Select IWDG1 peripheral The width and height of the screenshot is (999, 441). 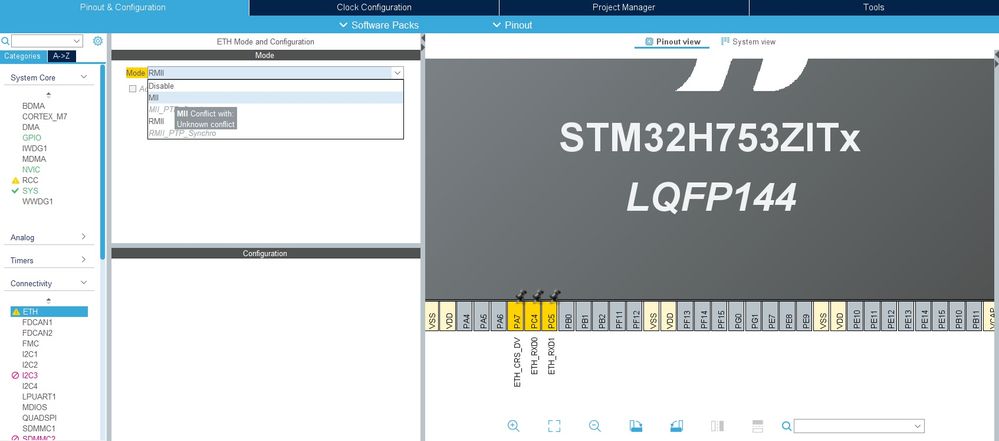[x=34, y=148]
